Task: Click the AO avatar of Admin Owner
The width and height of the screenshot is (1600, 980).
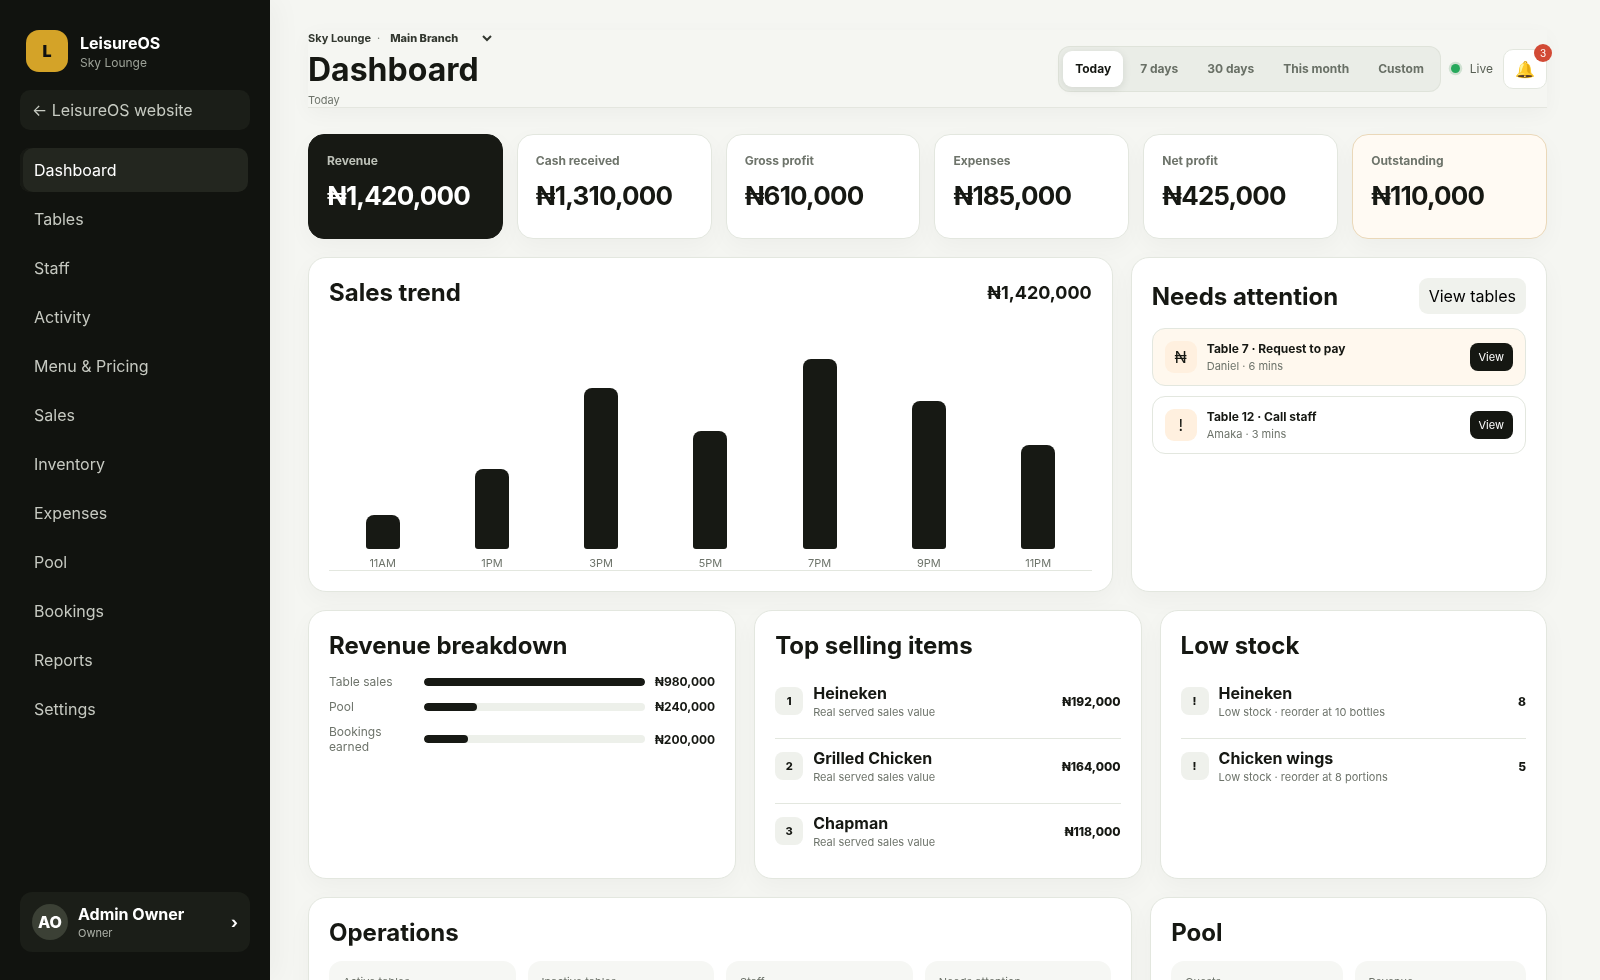Action: click(50, 922)
